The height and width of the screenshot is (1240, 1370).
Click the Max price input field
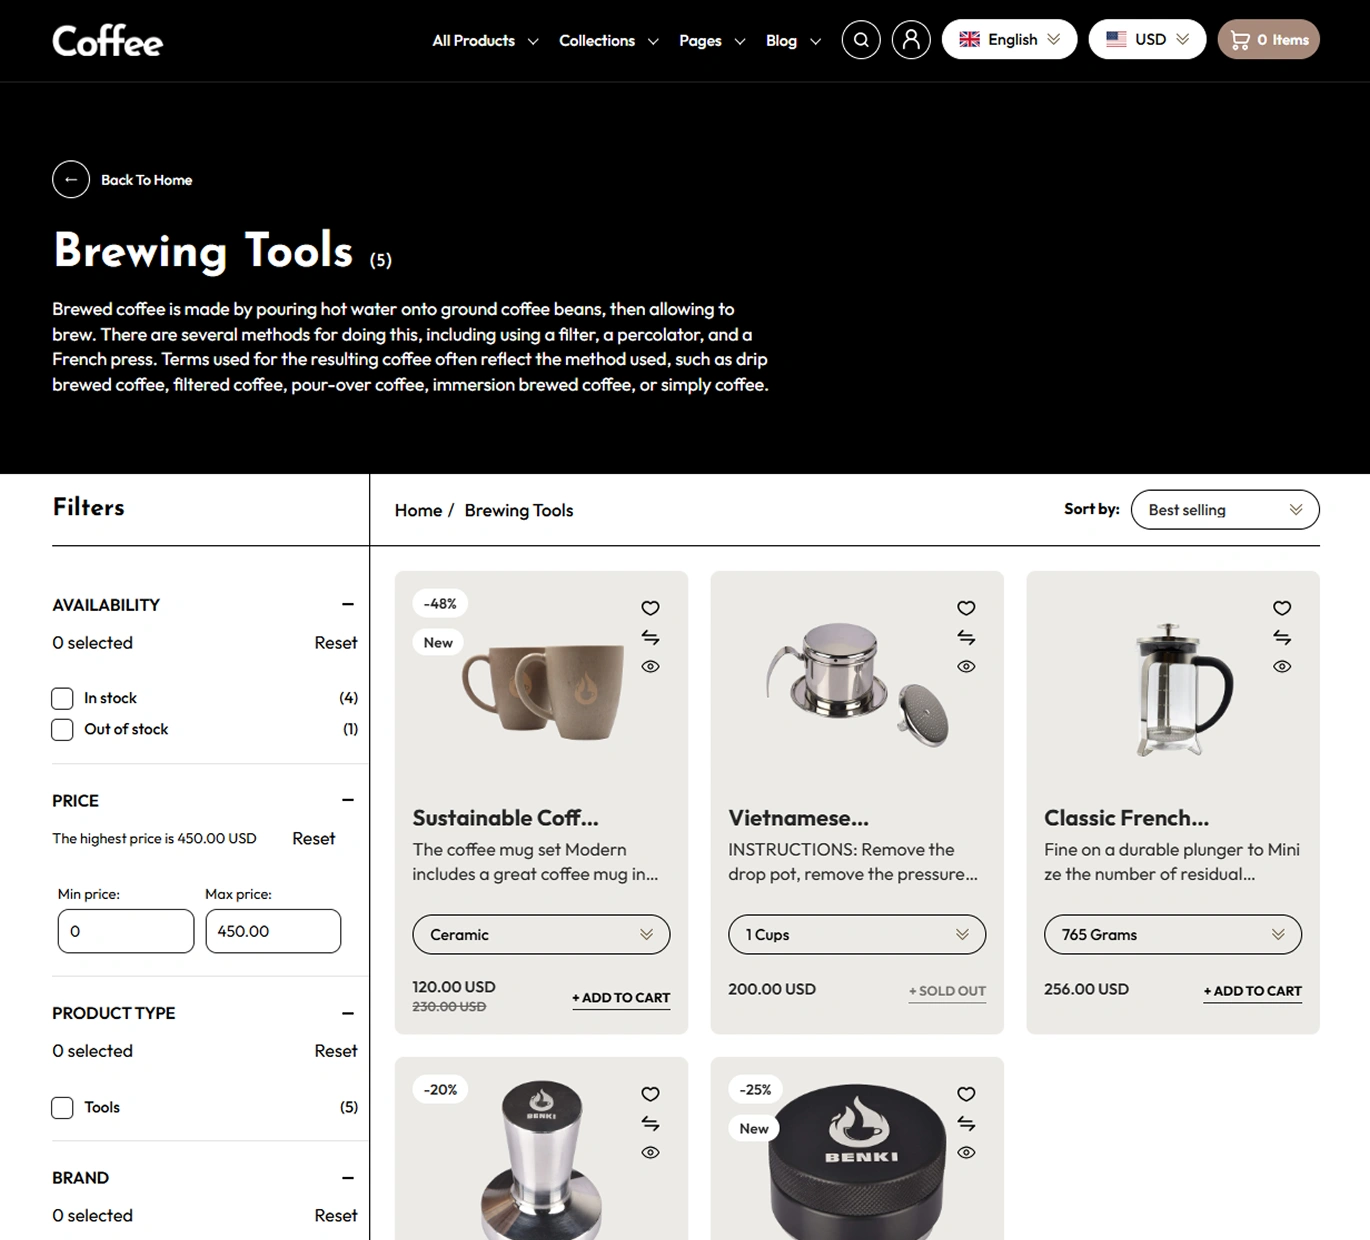tap(273, 931)
